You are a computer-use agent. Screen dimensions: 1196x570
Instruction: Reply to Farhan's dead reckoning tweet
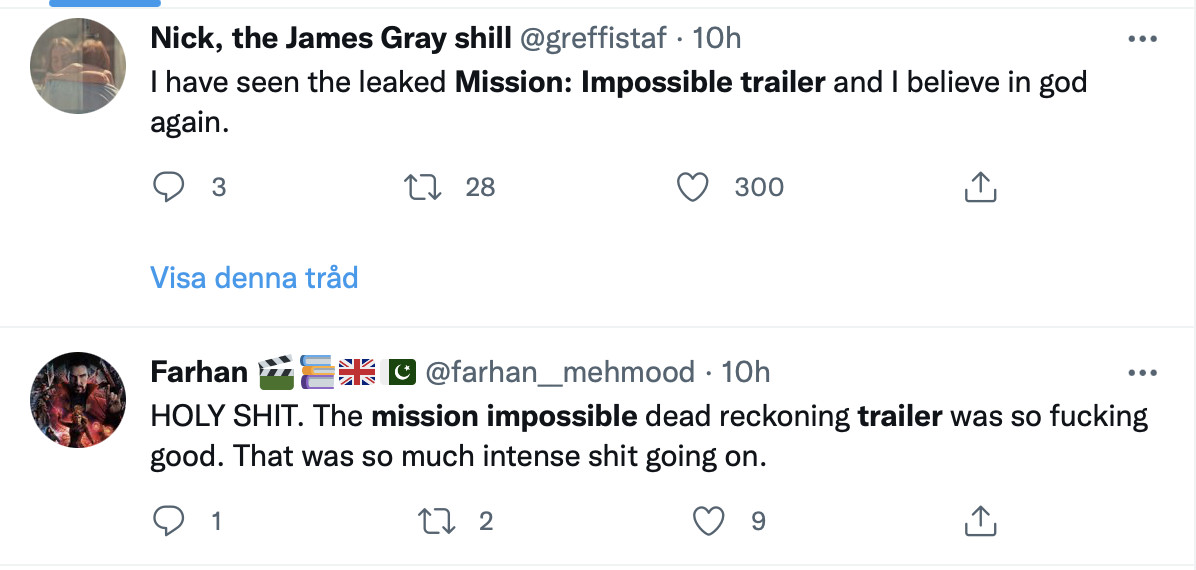(x=170, y=520)
